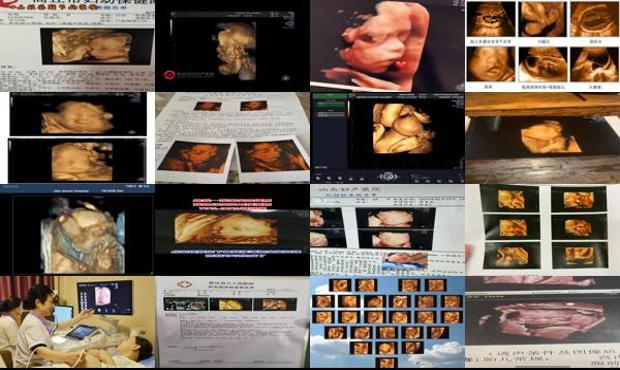Click the circular dial below ultrasound machine screen

click(x=388, y=176)
